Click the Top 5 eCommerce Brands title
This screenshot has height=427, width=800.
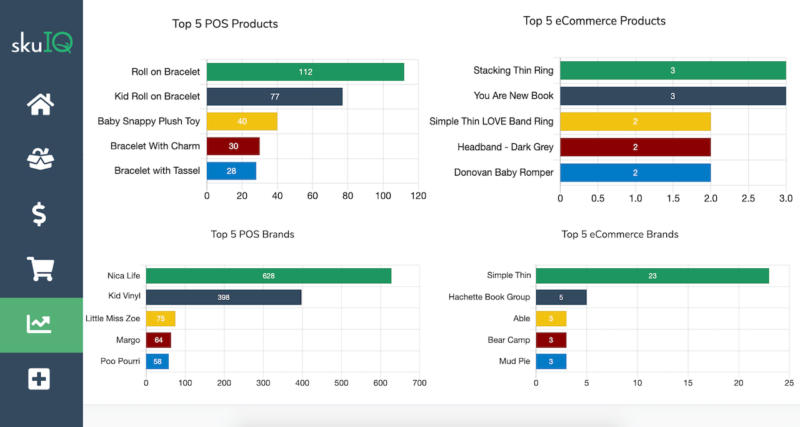click(620, 234)
